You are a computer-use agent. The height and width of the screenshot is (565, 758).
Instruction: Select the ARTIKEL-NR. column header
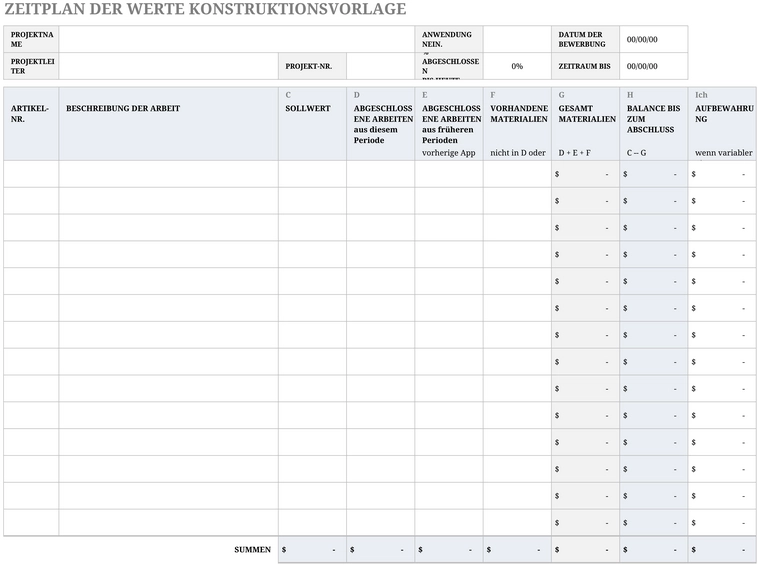[x=31, y=124]
